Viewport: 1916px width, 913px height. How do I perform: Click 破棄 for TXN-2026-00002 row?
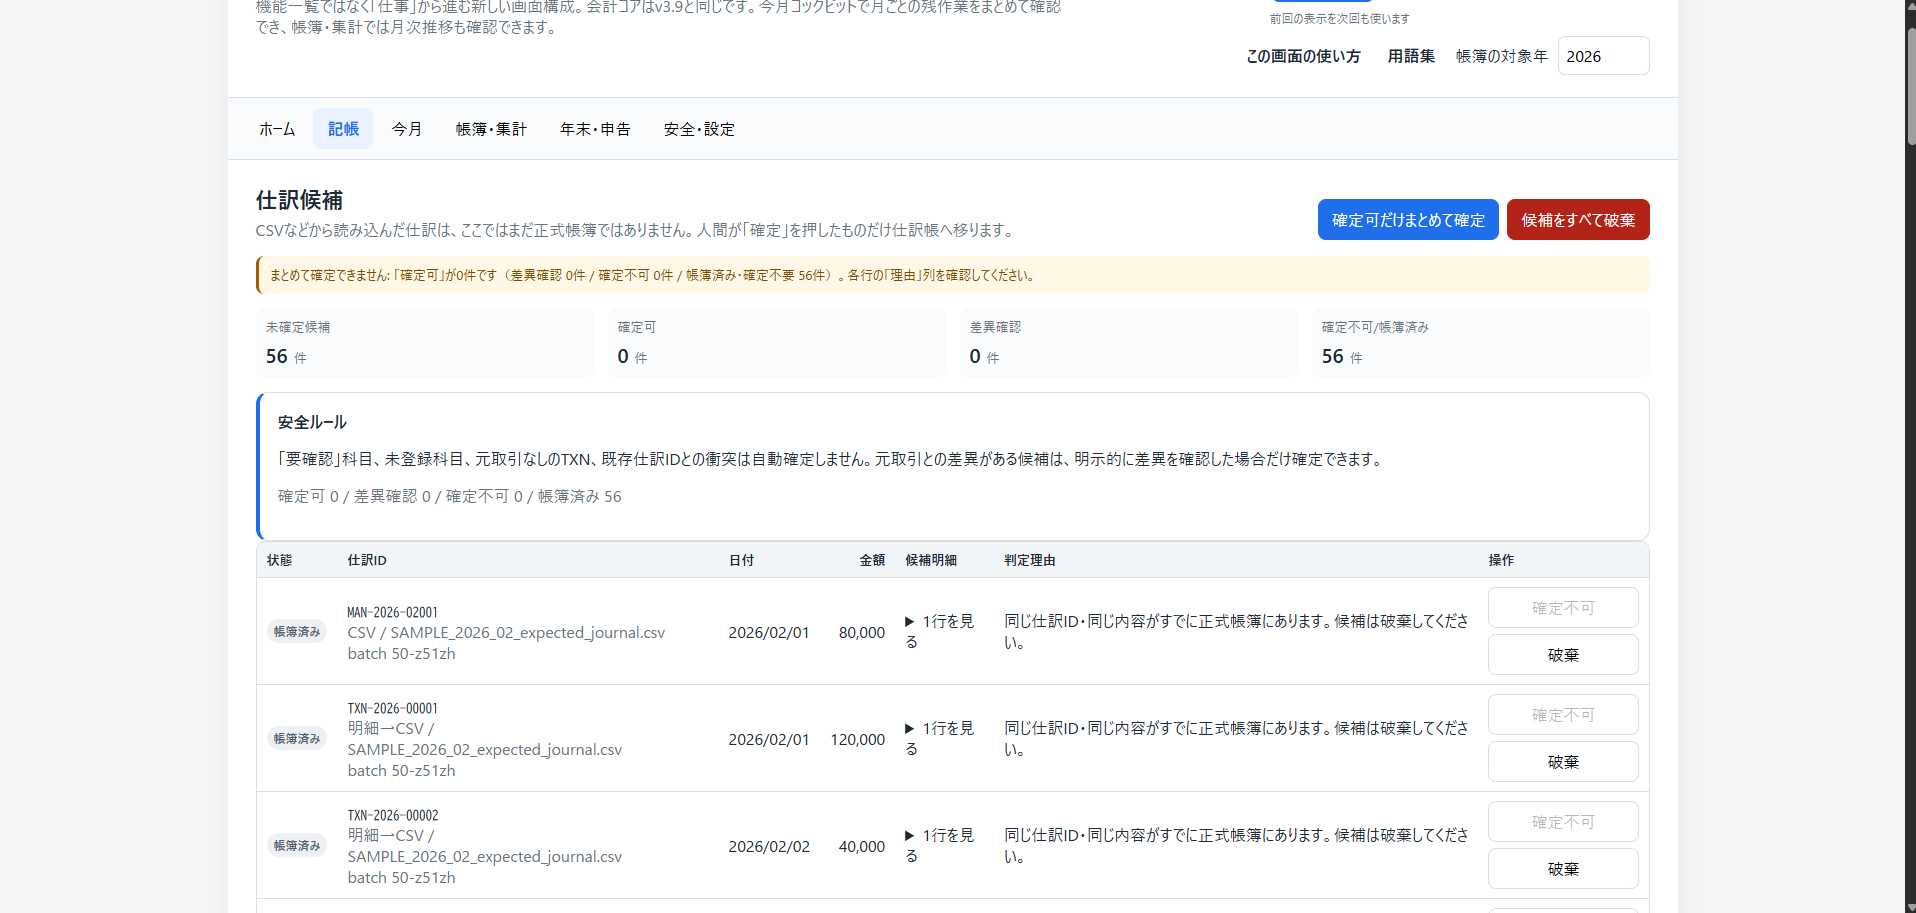pyautogui.click(x=1563, y=869)
